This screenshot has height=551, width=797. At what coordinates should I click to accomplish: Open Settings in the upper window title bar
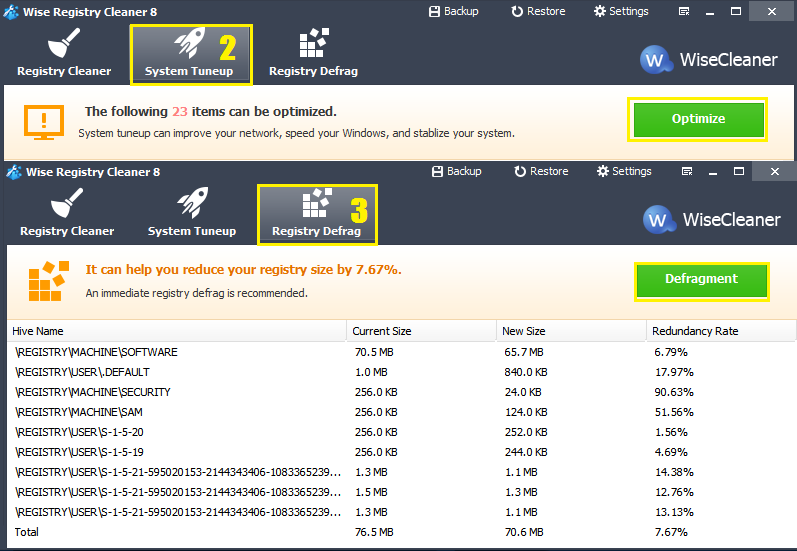[621, 11]
